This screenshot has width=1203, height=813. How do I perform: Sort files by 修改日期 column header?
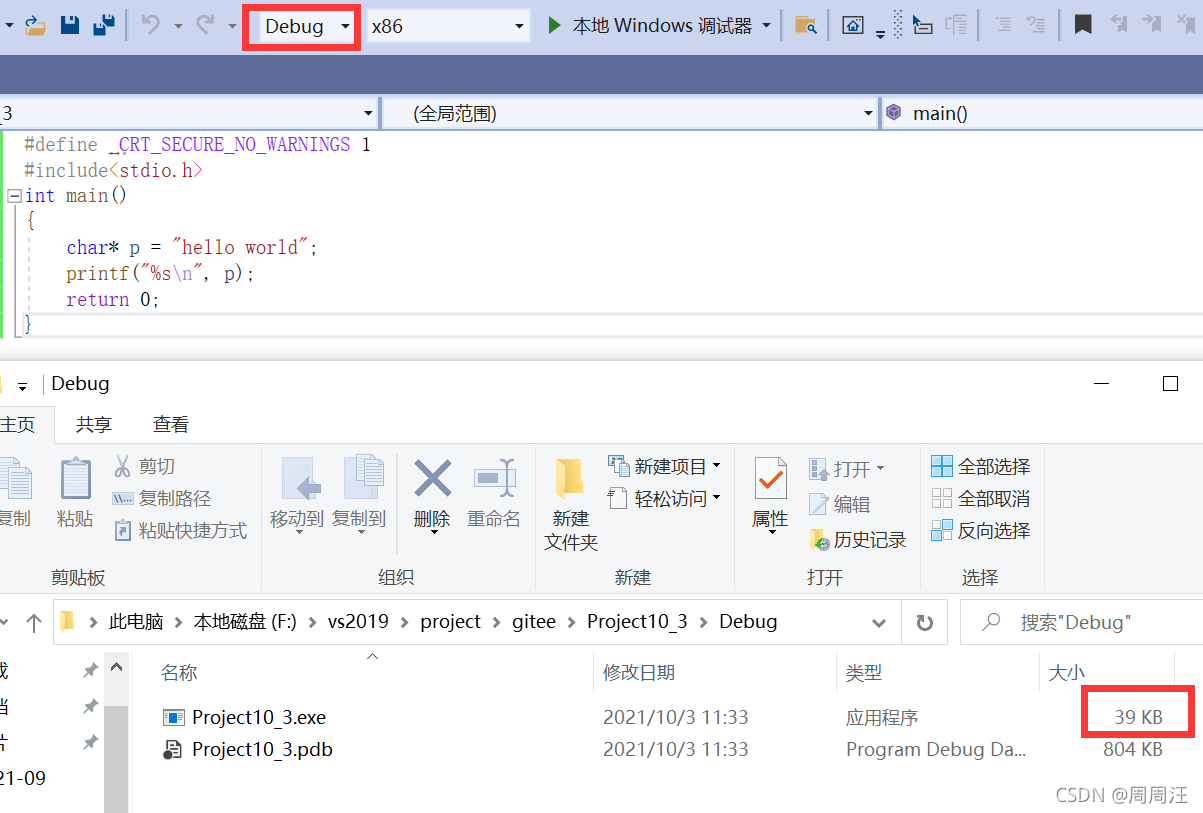639,673
